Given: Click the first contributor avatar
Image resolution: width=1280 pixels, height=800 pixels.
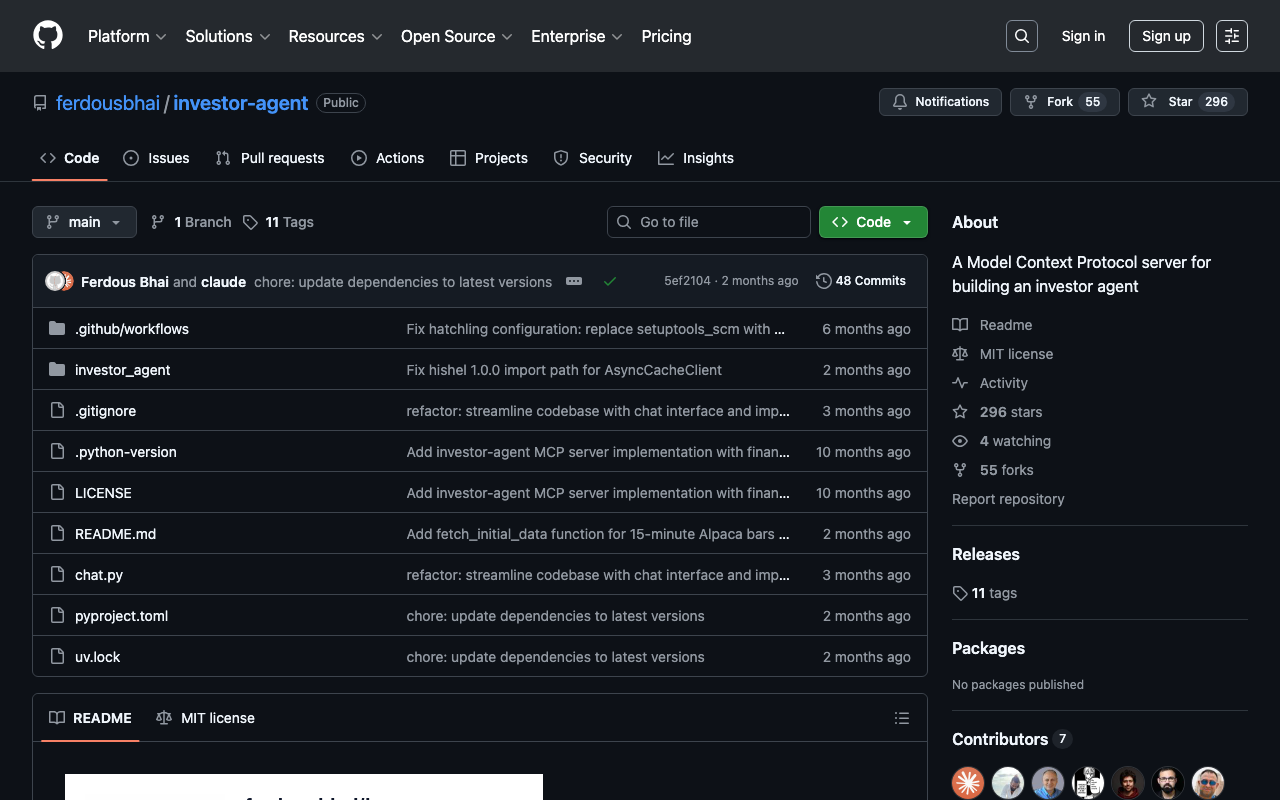Looking at the screenshot, I should click(x=967, y=782).
